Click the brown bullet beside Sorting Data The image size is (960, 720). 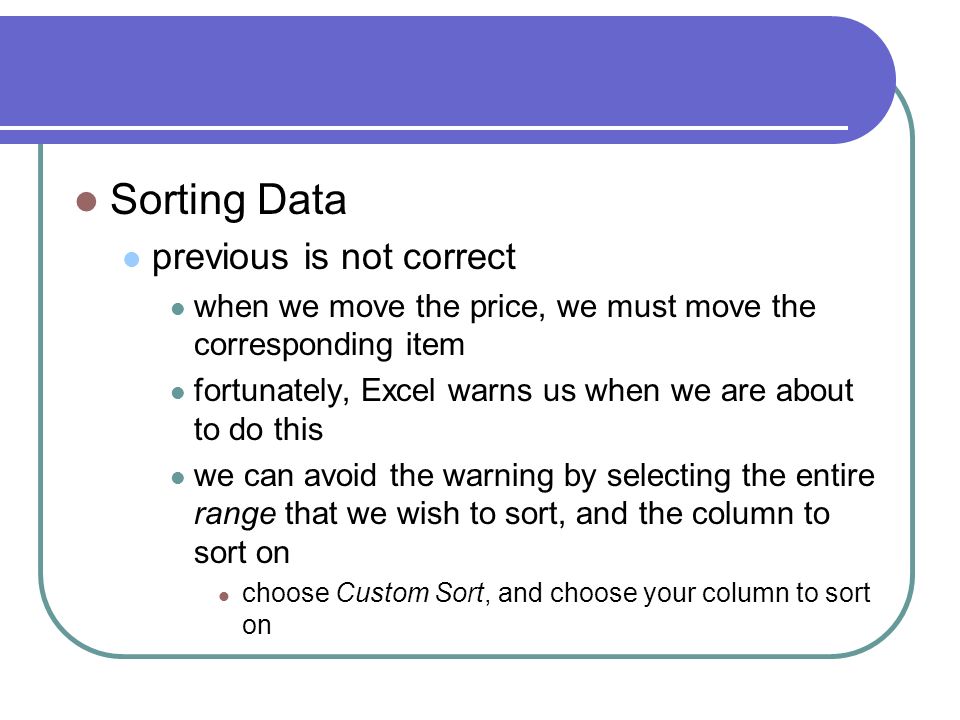point(86,201)
